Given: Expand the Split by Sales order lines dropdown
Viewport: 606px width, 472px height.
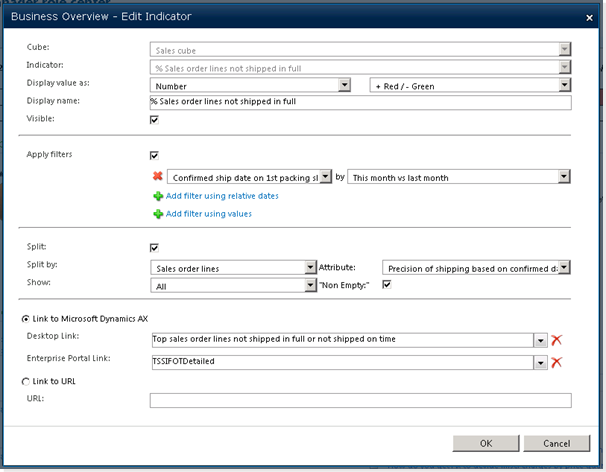Looking at the screenshot, I should [x=311, y=267].
